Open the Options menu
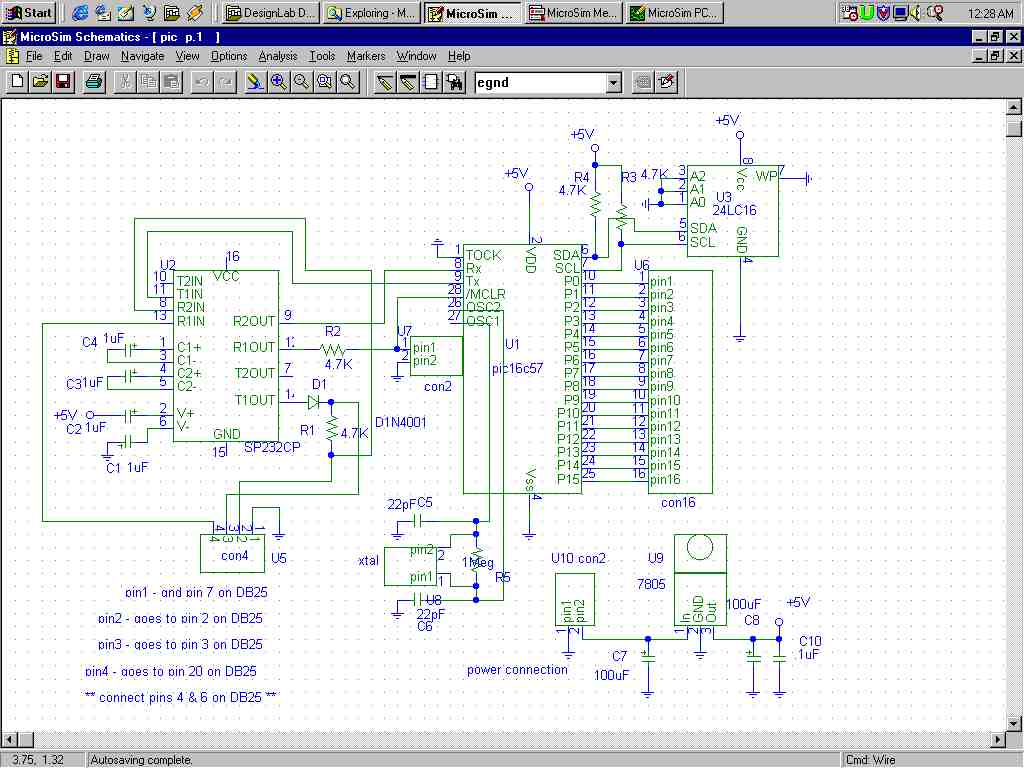1024x768 pixels. [229, 56]
